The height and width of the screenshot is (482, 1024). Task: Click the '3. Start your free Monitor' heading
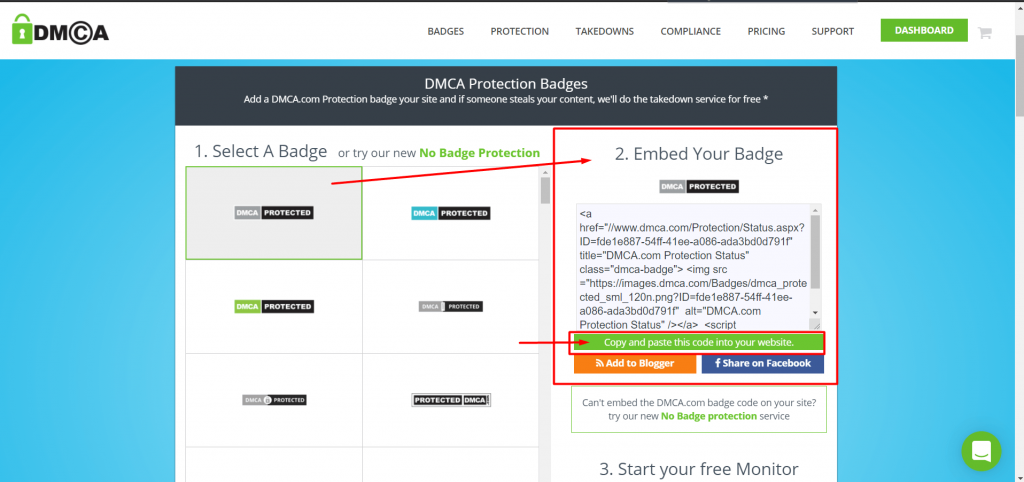699,469
